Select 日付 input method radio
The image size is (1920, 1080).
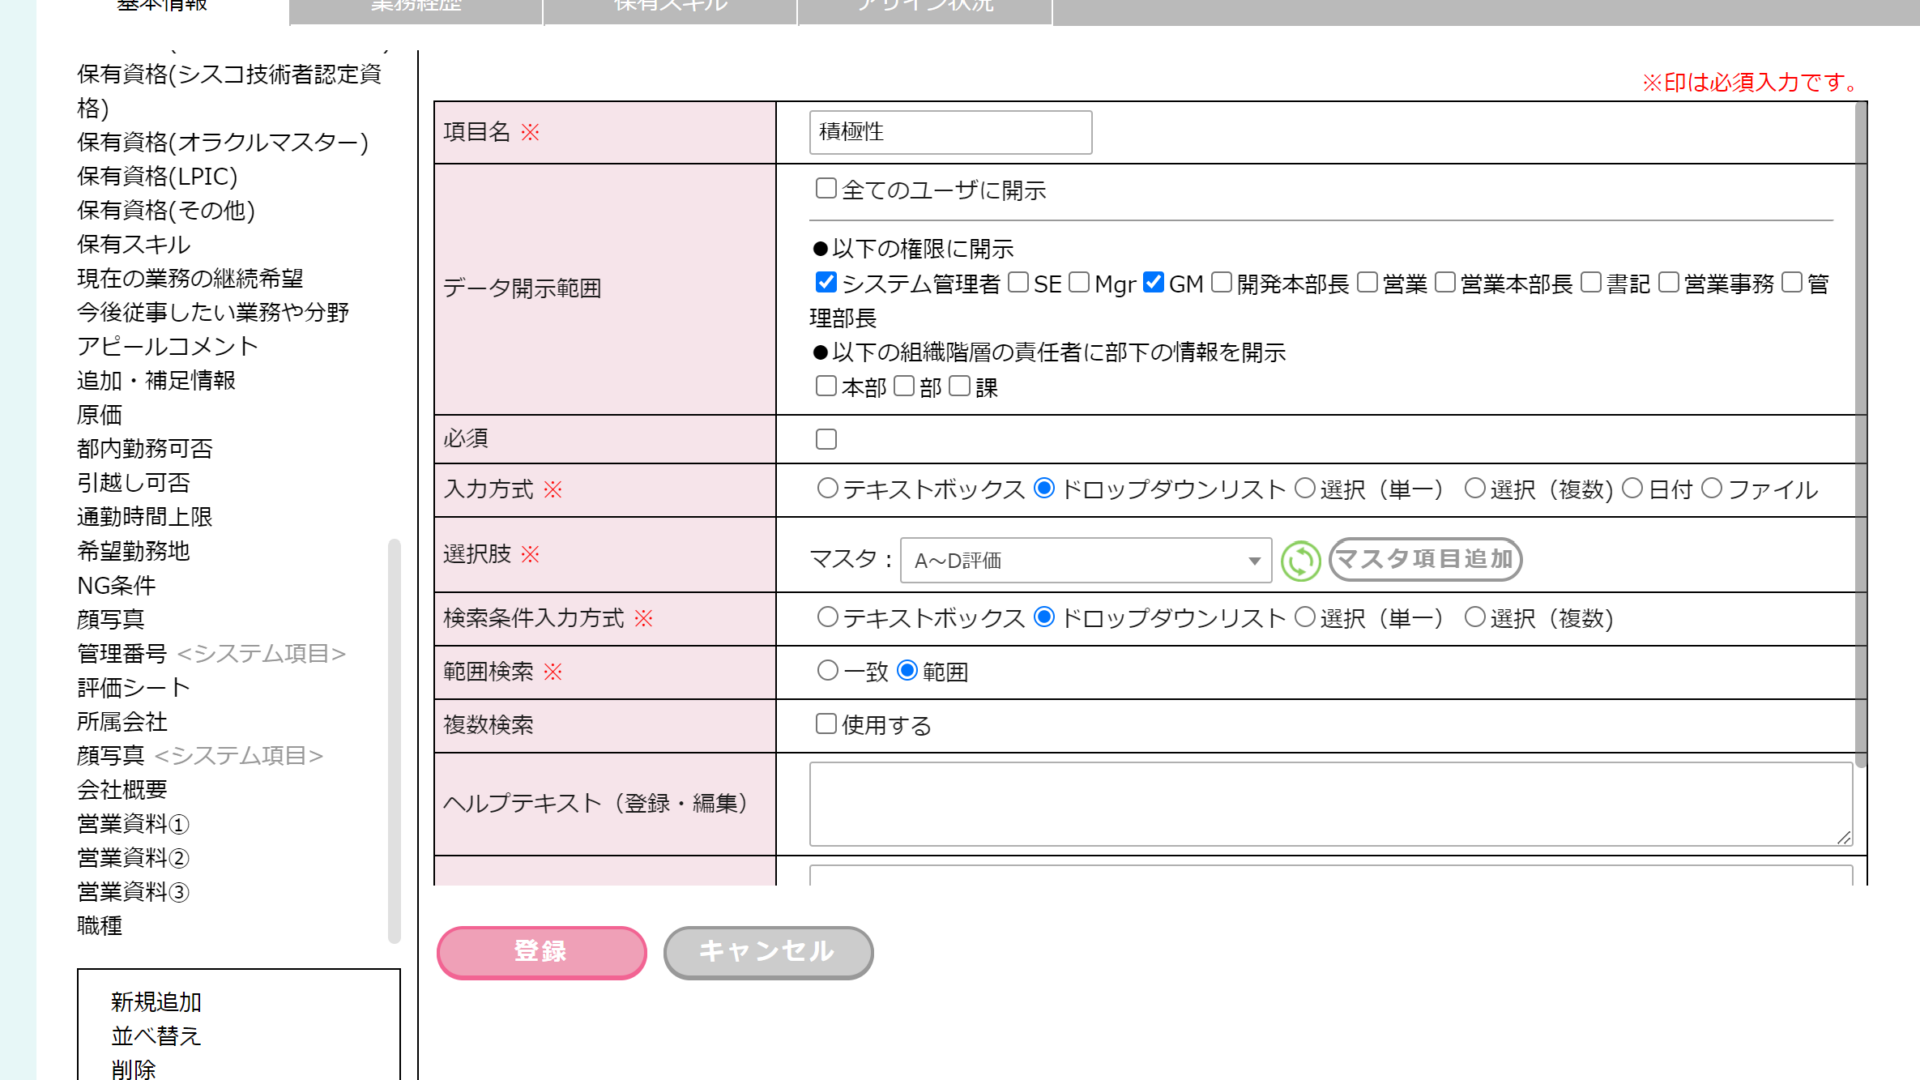click(x=1632, y=488)
